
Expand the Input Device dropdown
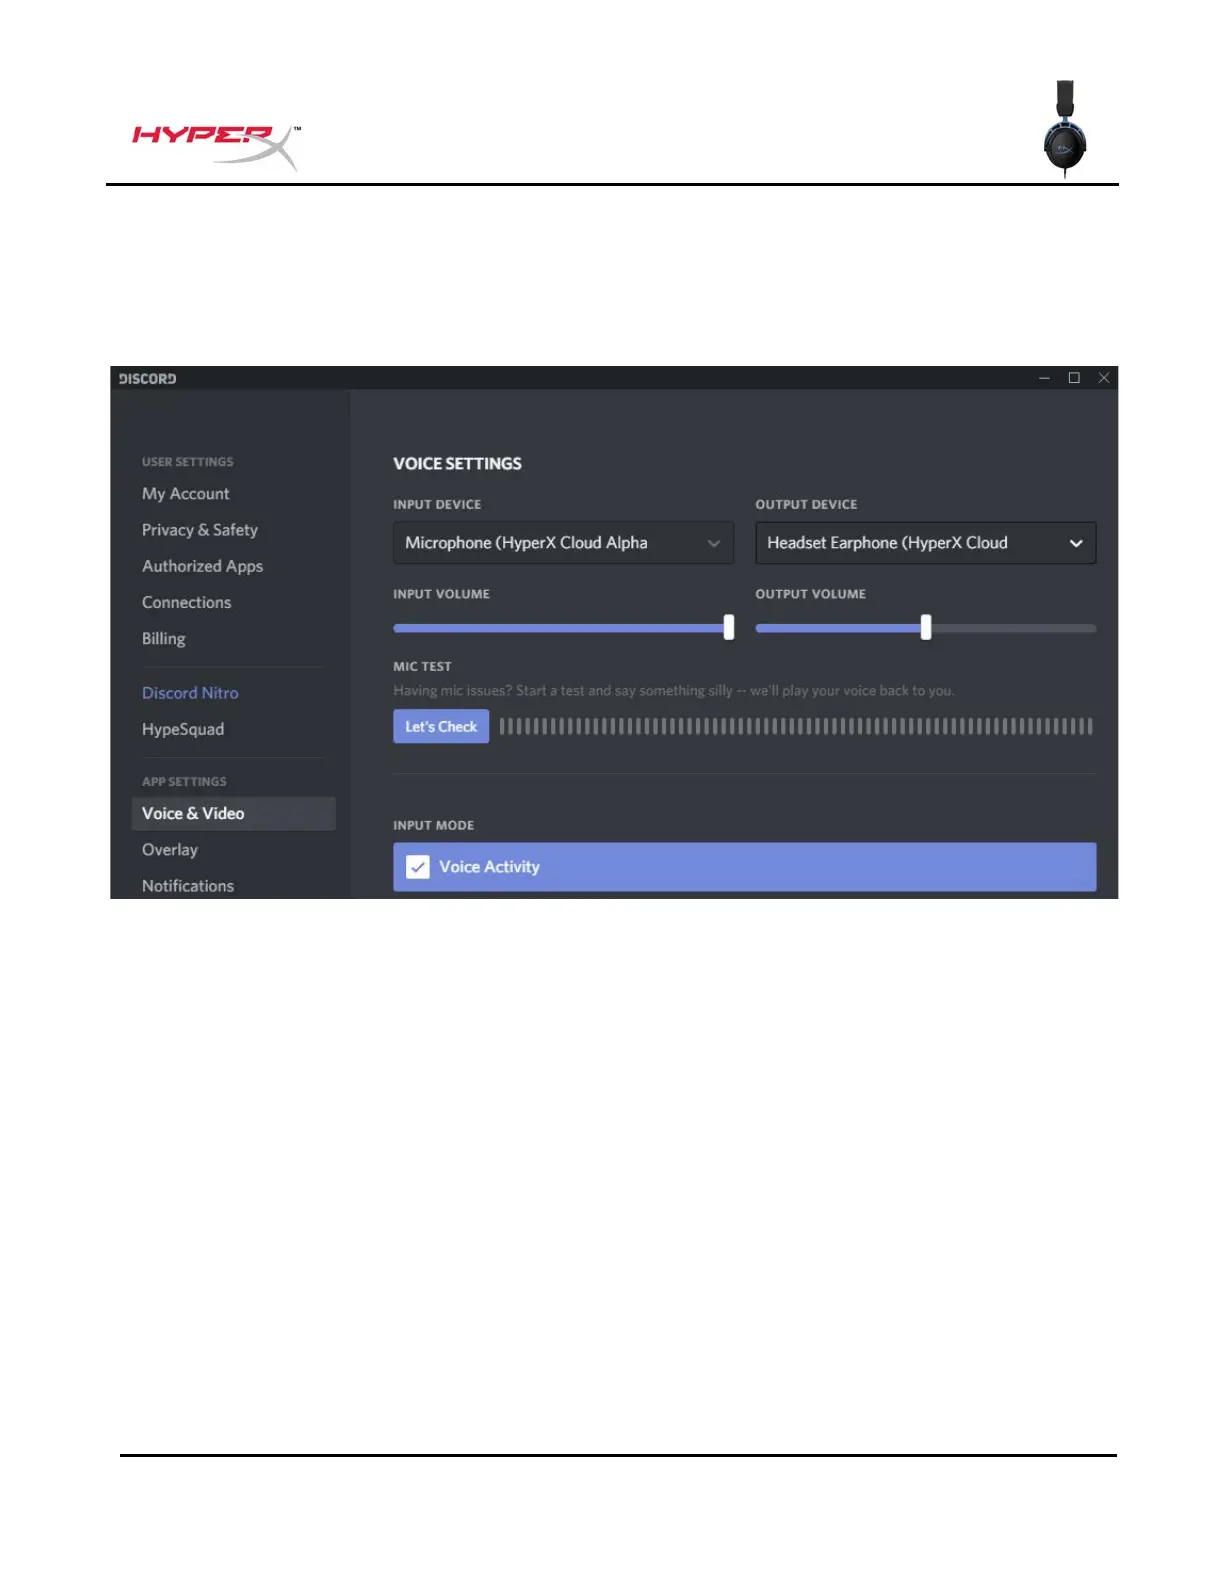coord(563,543)
